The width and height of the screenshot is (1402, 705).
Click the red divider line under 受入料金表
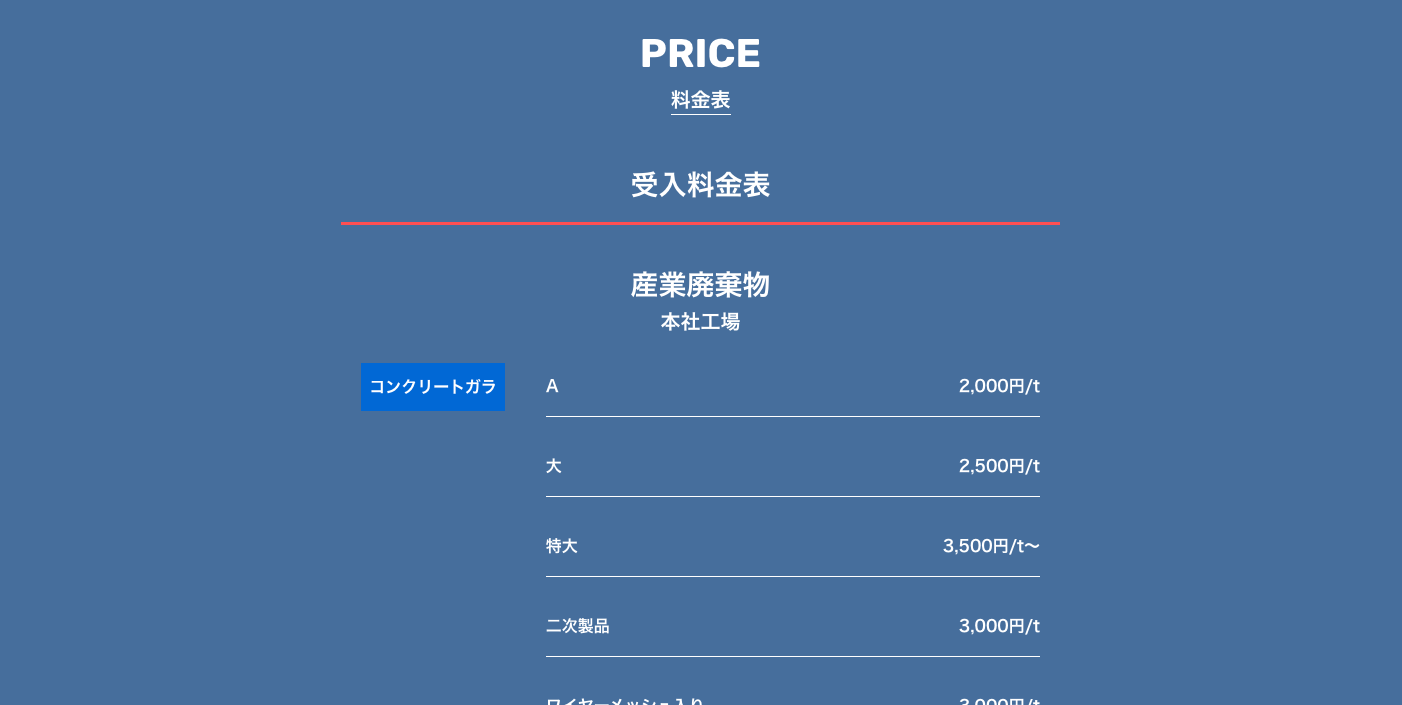700,223
